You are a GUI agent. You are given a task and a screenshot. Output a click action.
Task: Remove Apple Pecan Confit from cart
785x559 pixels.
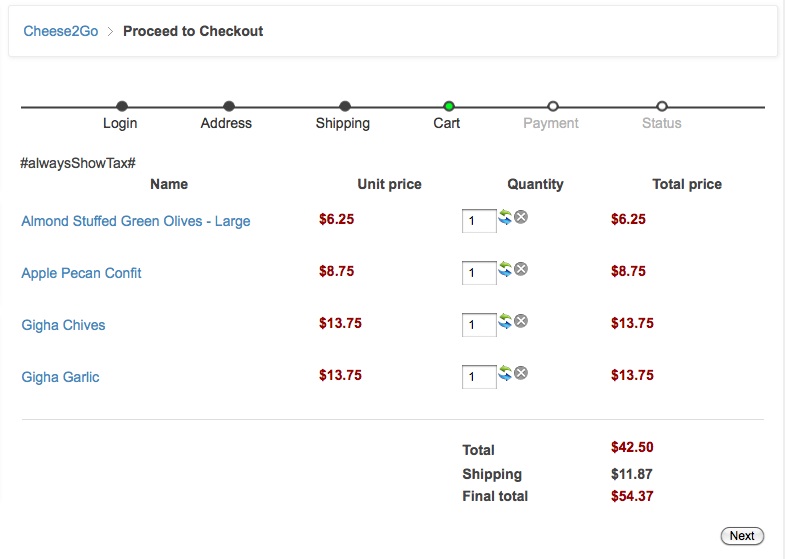pos(521,269)
